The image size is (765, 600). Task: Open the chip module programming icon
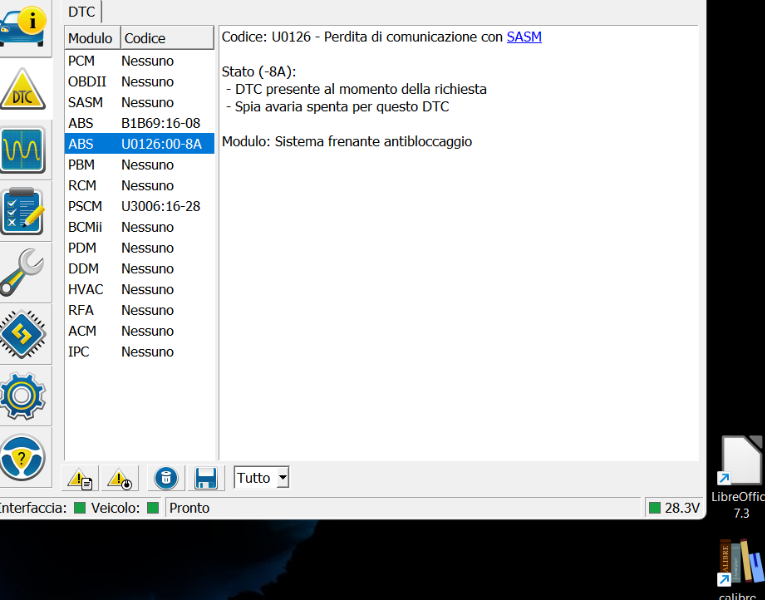coord(22,334)
